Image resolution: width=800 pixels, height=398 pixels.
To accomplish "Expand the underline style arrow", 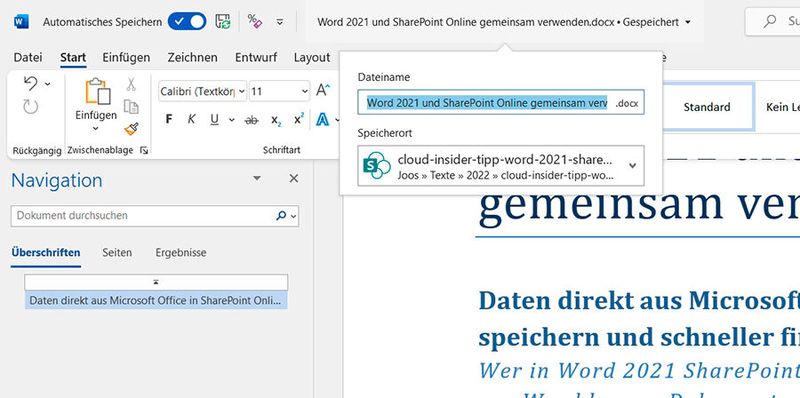I will (x=232, y=120).
